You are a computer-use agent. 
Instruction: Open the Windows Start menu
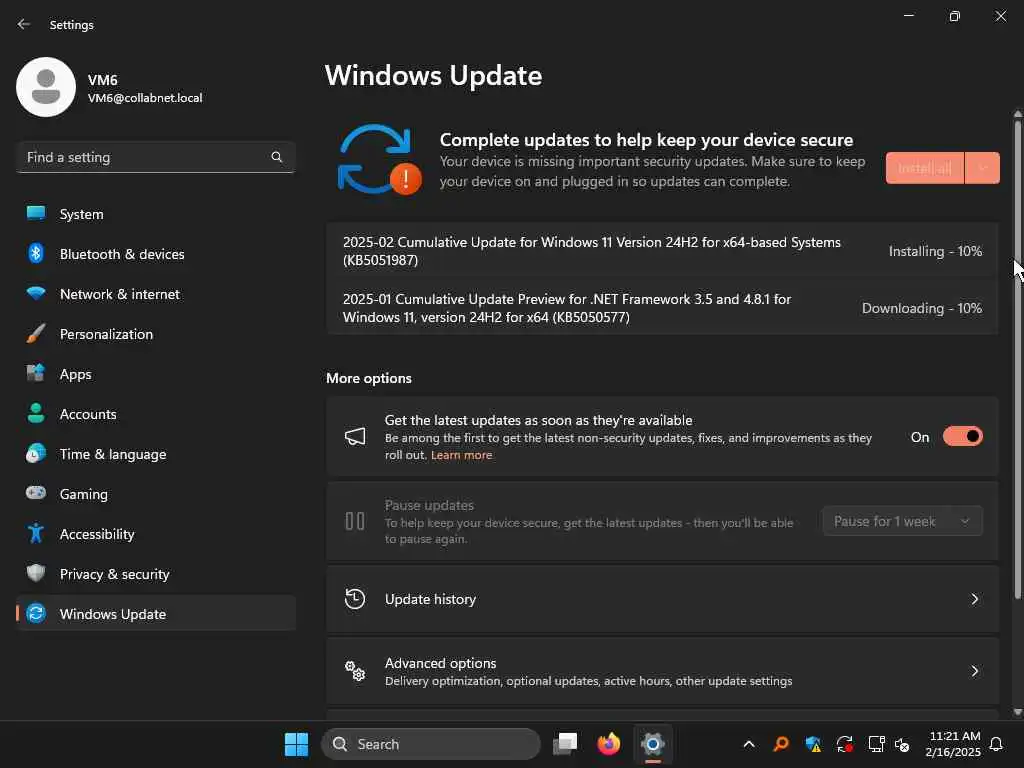pyautogui.click(x=296, y=744)
